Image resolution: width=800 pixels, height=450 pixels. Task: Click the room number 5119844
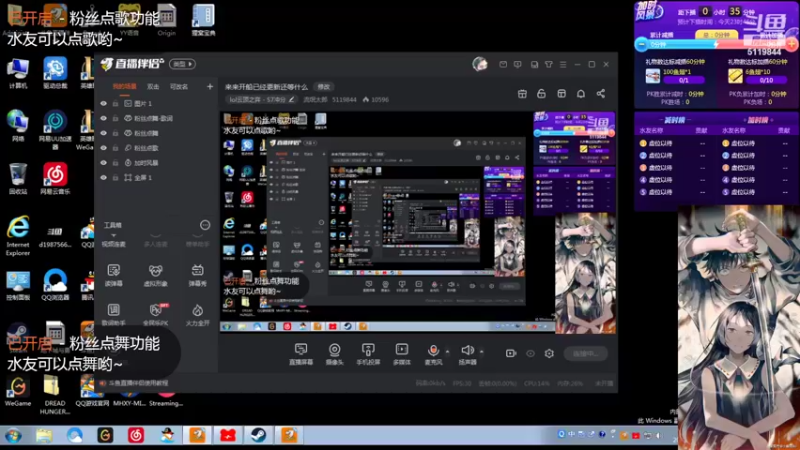[344, 99]
